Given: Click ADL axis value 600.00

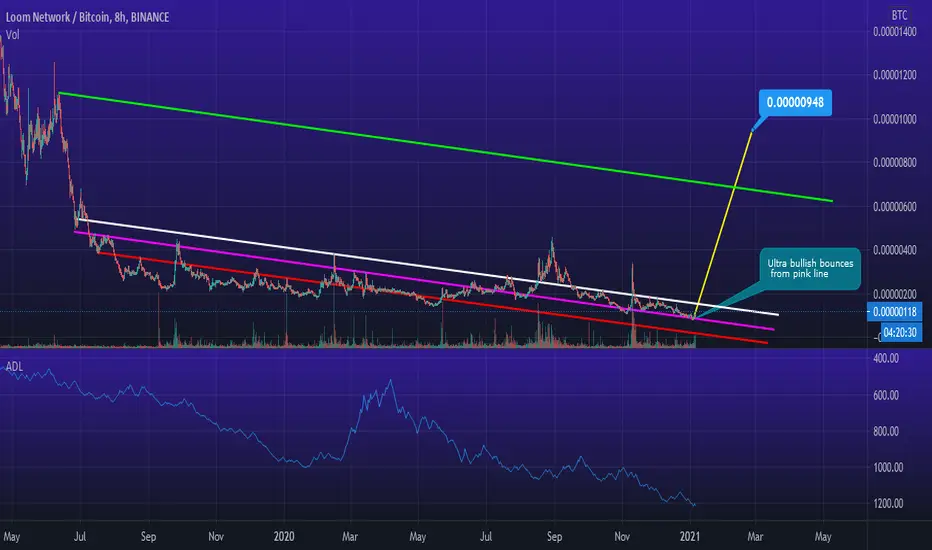Looking at the screenshot, I should click(886, 395).
